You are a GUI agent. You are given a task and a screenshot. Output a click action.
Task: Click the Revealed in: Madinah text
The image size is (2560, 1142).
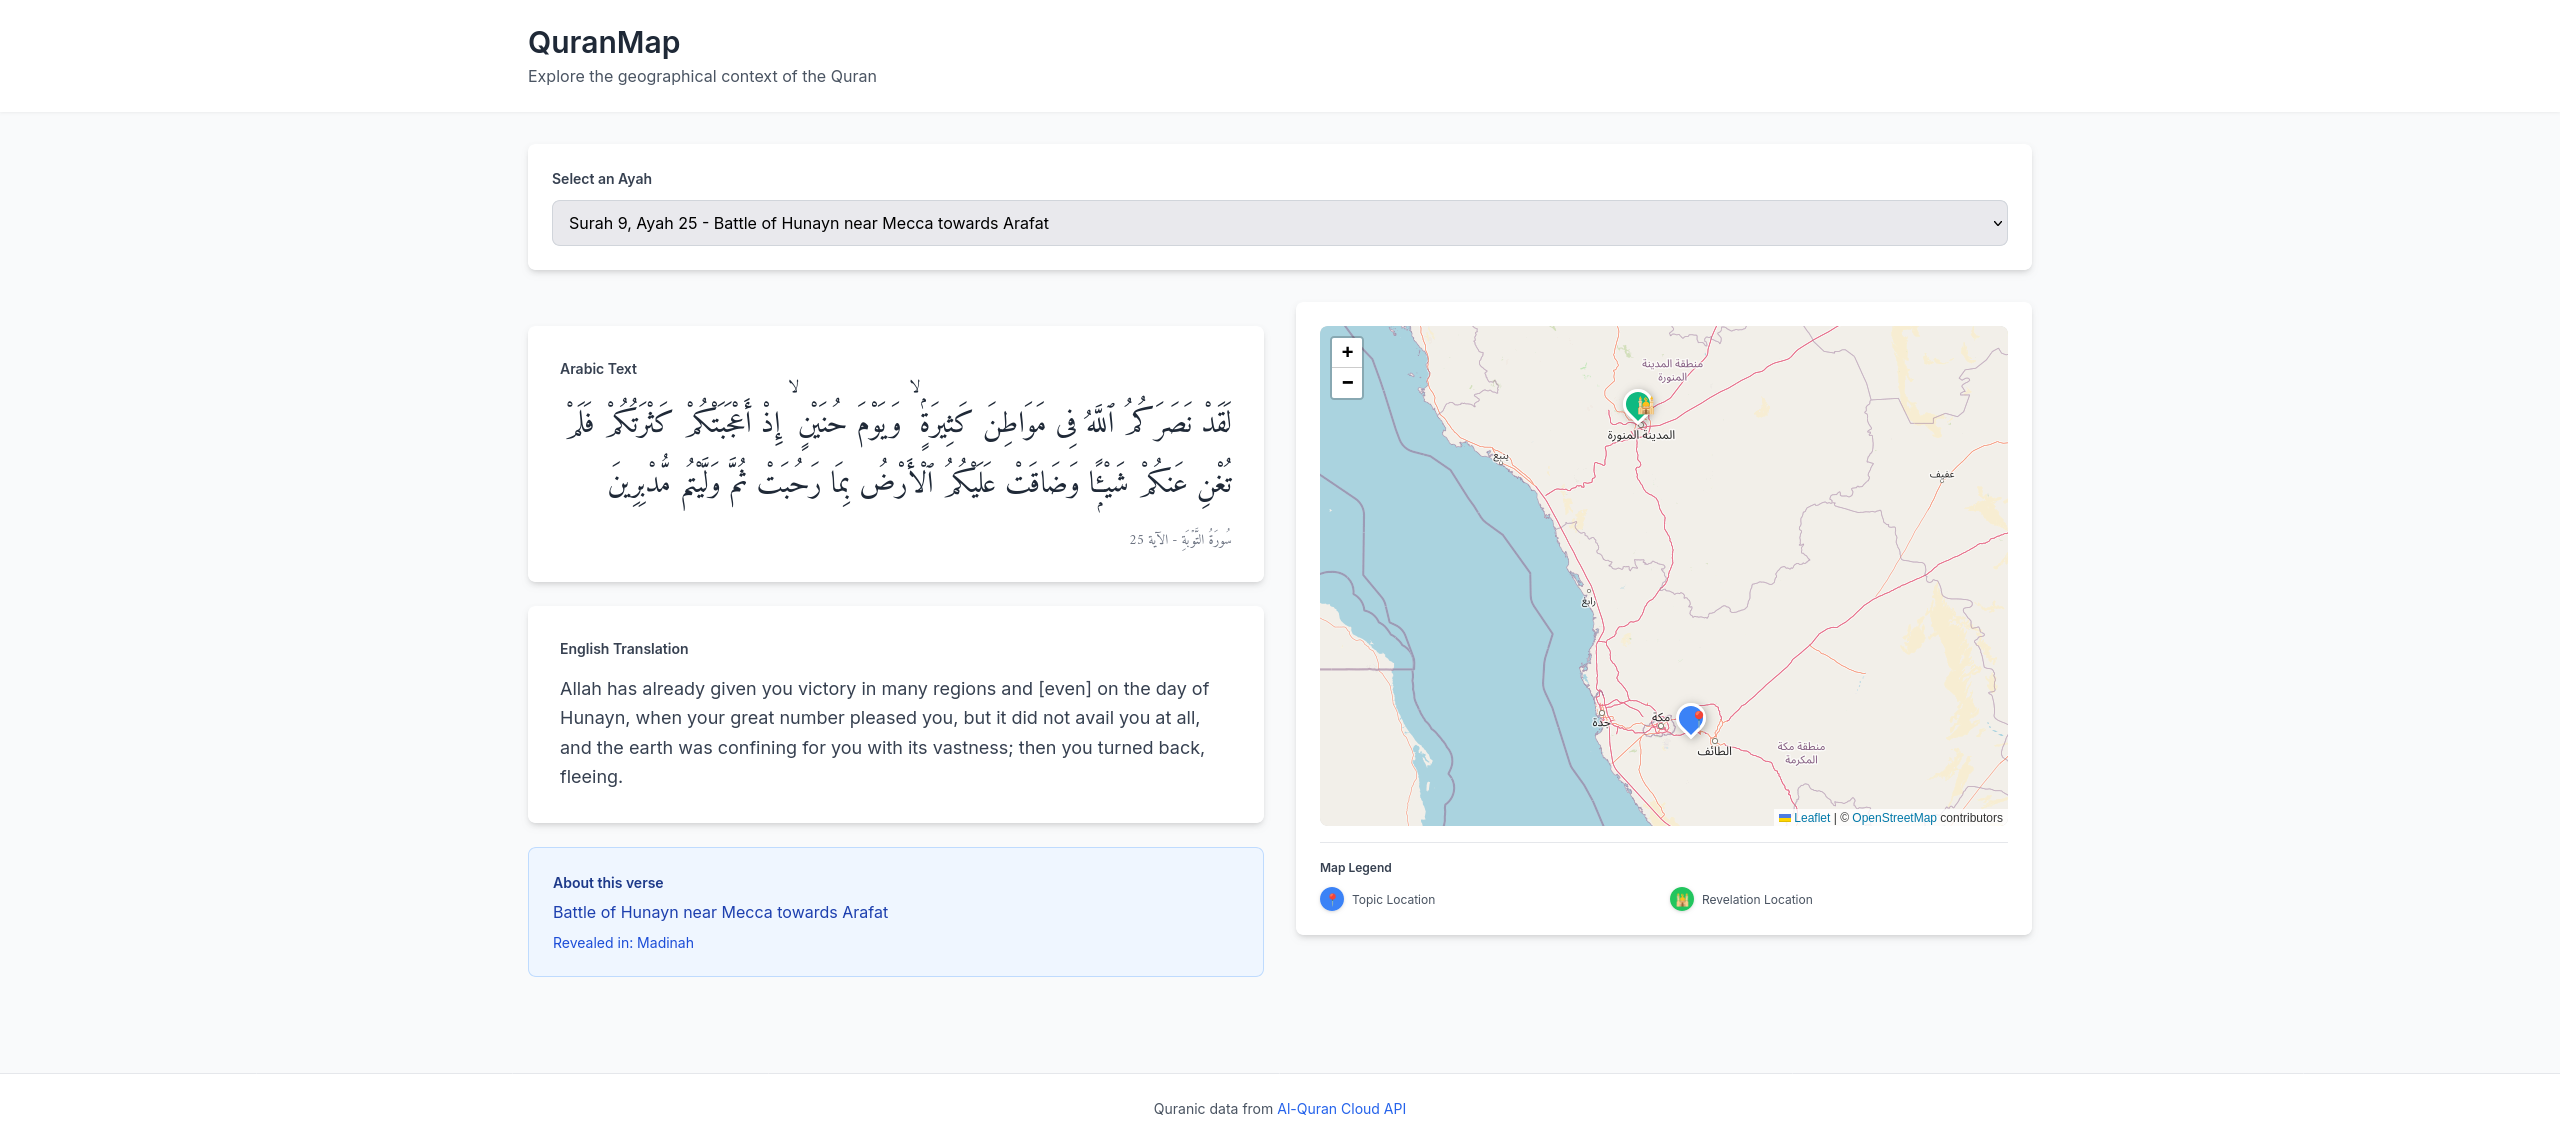623,943
